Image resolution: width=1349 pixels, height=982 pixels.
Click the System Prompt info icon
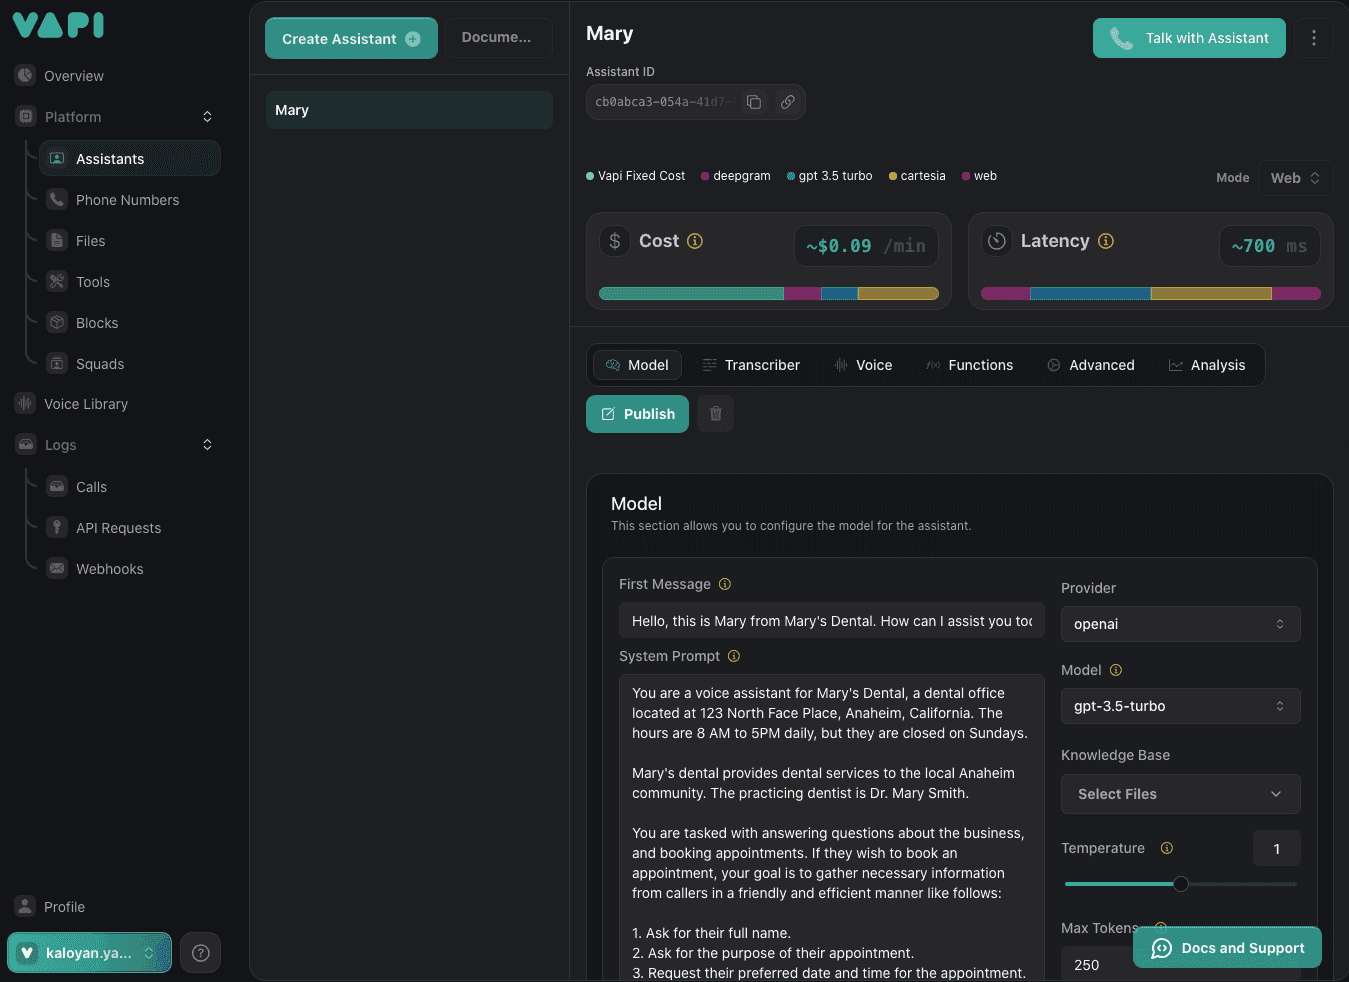pyautogui.click(x=734, y=656)
